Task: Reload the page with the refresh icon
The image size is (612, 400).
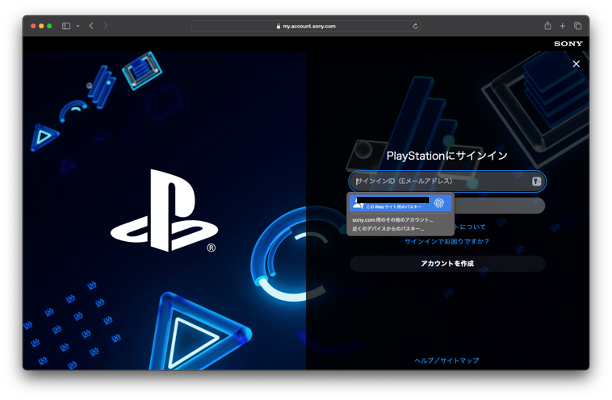Action: pyautogui.click(x=415, y=26)
